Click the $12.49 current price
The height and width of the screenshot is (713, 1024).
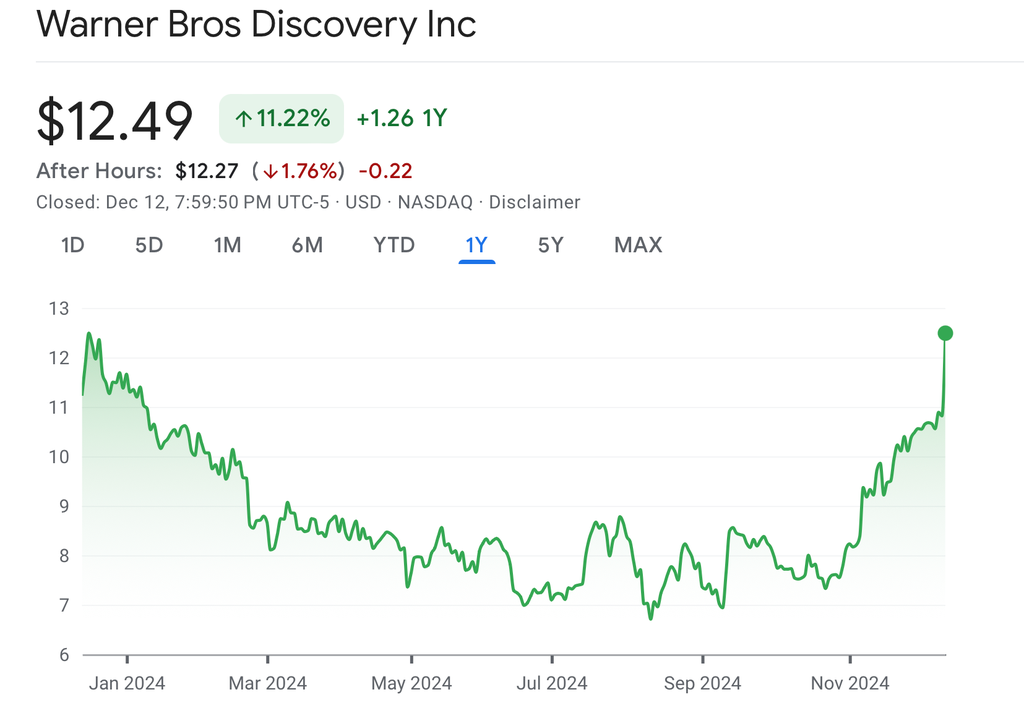[115, 120]
